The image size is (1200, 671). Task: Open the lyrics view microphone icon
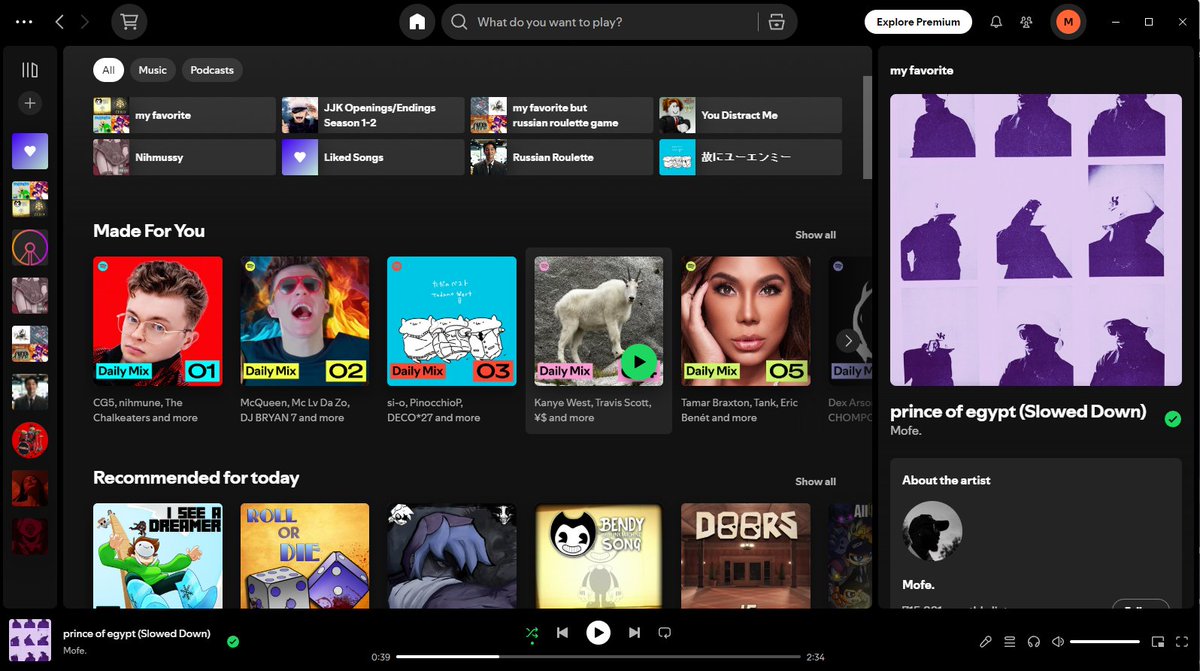985,641
